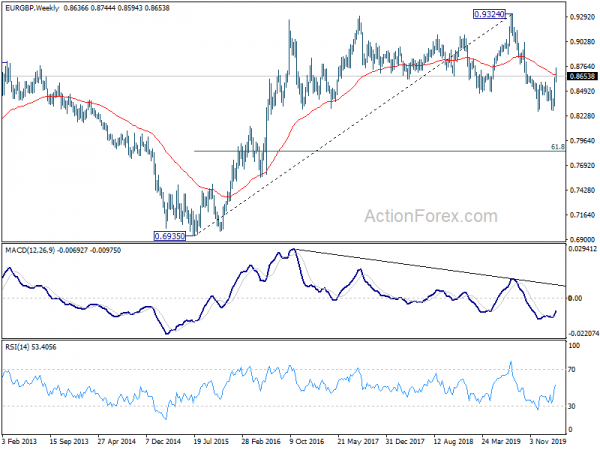Viewport: 600px width, 450px height.
Task: Click the 0.92920 price axis value
Action: (582, 17)
